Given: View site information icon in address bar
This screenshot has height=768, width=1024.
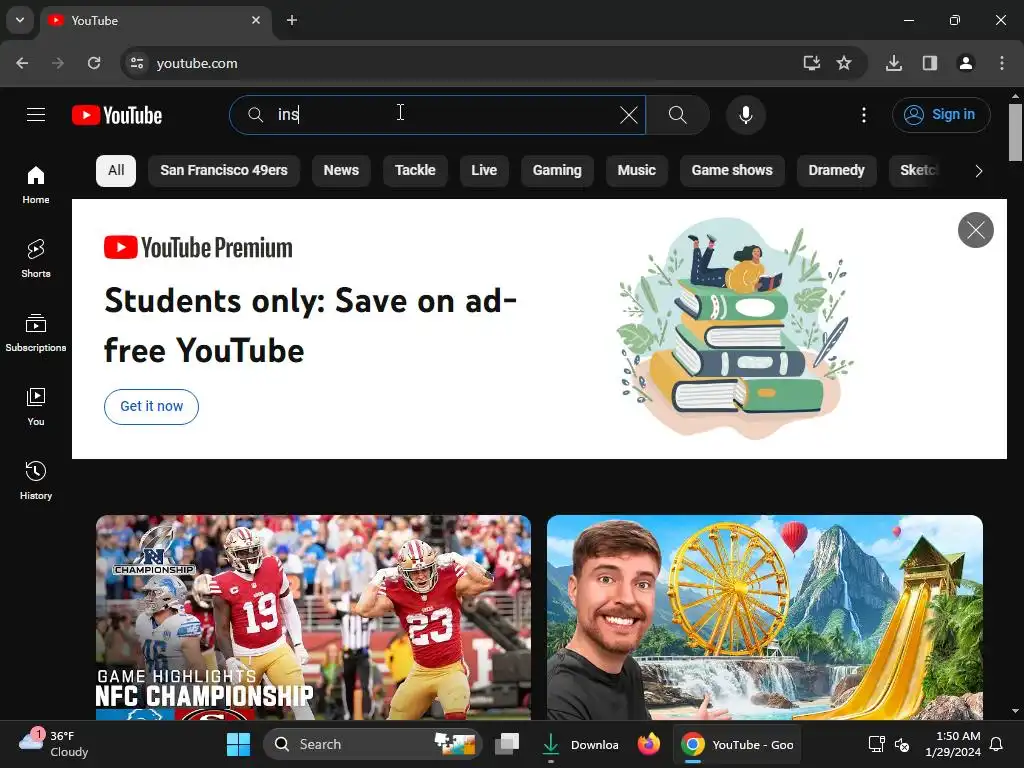Looking at the screenshot, I should pos(137,63).
